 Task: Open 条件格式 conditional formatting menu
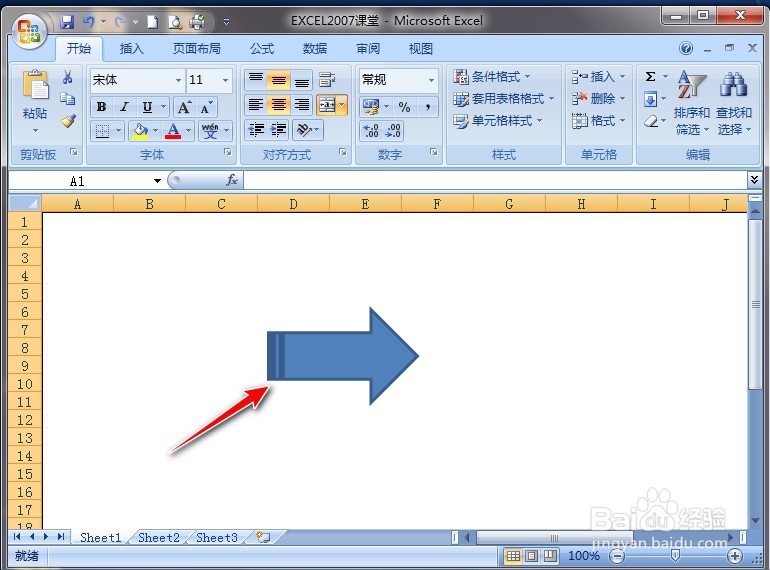point(493,77)
